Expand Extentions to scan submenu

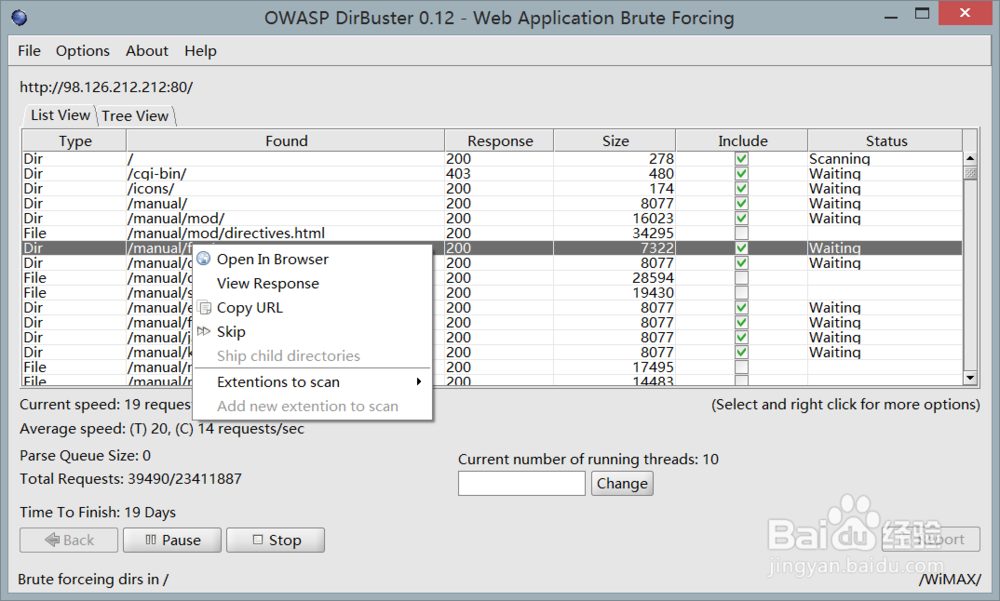pos(312,382)
